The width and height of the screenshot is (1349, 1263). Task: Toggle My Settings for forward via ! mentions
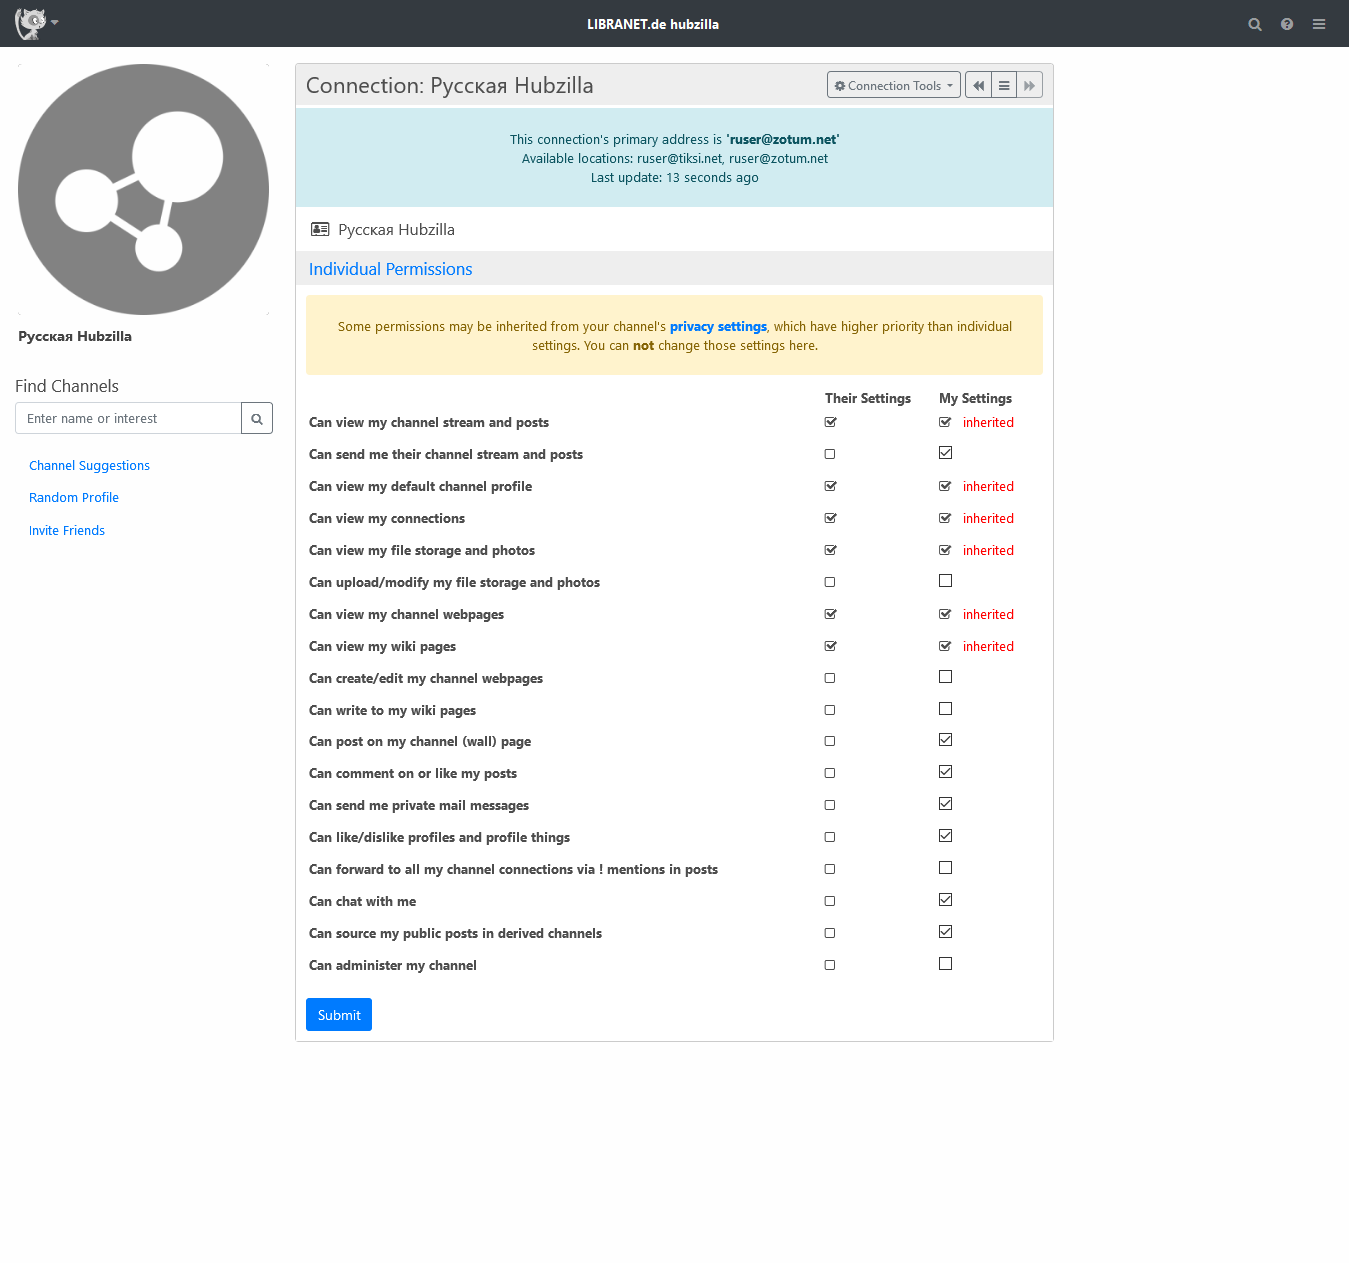(x=945, y=868)
